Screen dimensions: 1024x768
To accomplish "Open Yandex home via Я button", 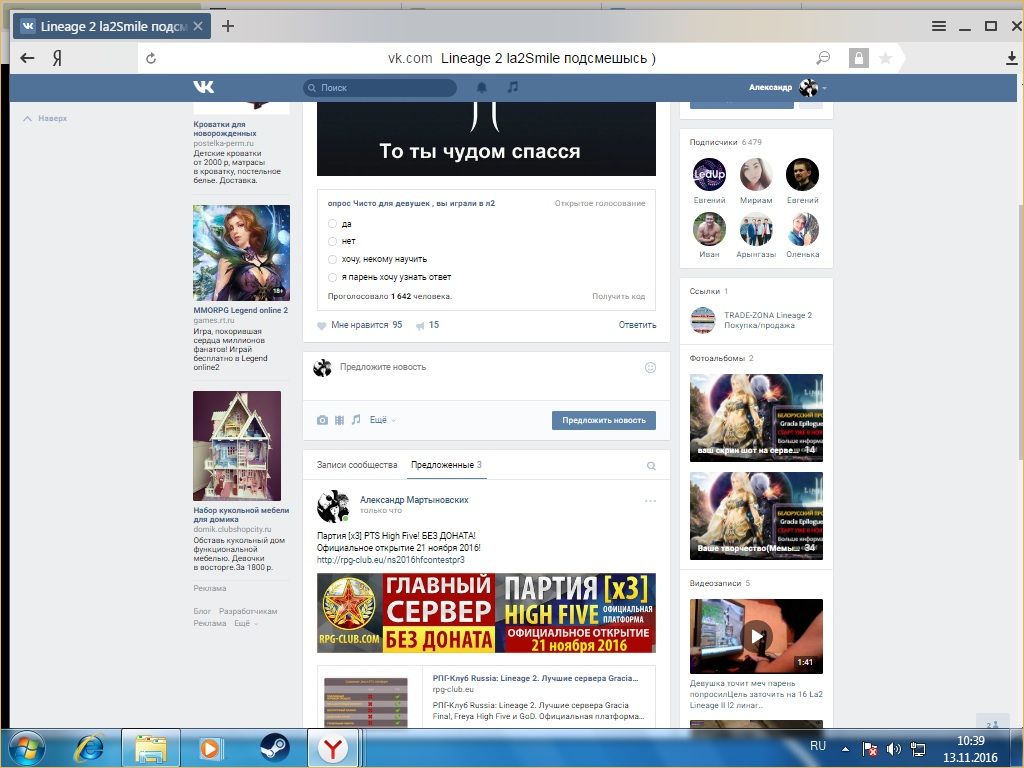I will click(x=57, y=58).
